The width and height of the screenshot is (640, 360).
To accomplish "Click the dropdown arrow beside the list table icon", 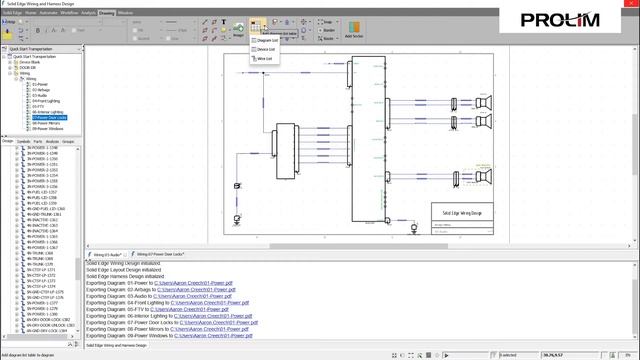I will point(264,26).
